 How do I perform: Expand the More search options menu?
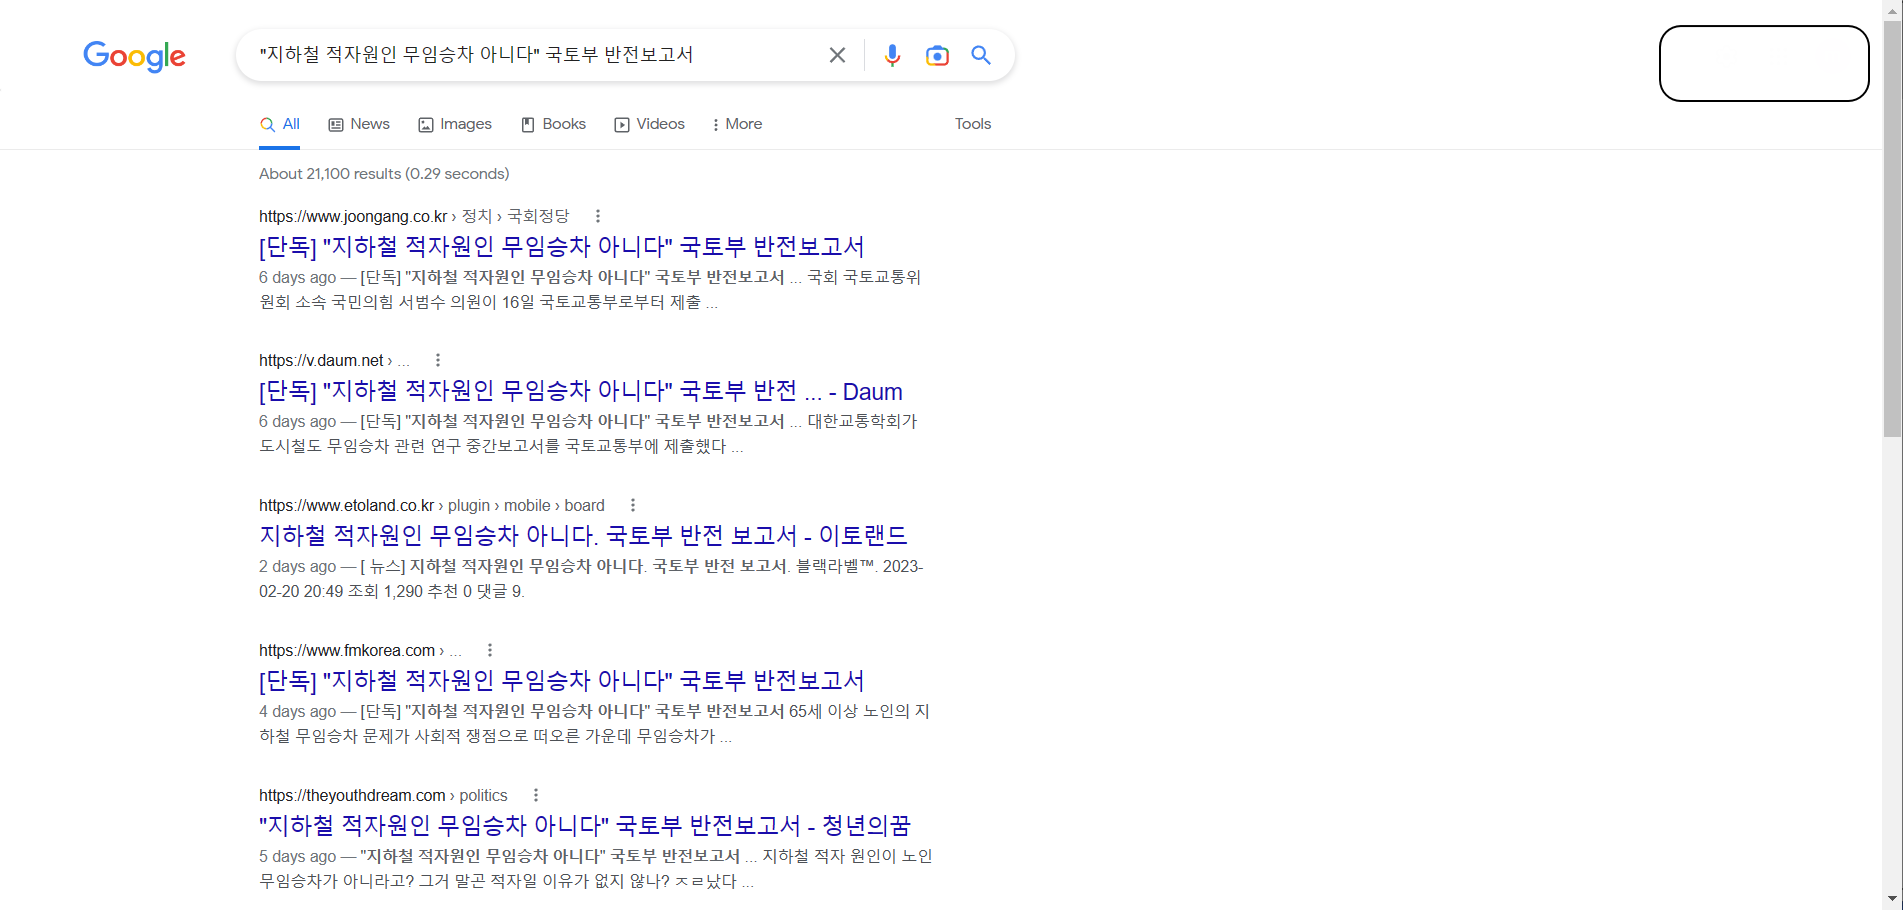[x=737, y=124]
